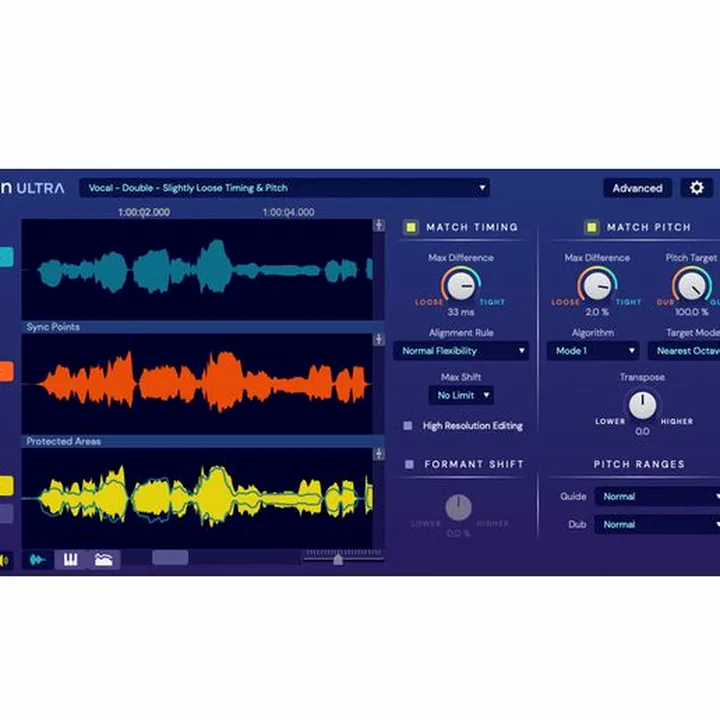
Task: Click the Match Pitch Max Difference knob
Action: click(x=597, y=286)
